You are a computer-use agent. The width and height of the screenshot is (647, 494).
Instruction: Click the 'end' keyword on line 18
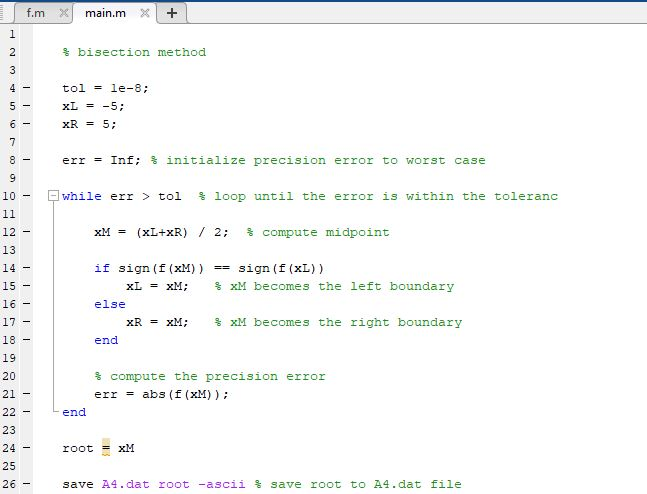click(x=106, y=340)
